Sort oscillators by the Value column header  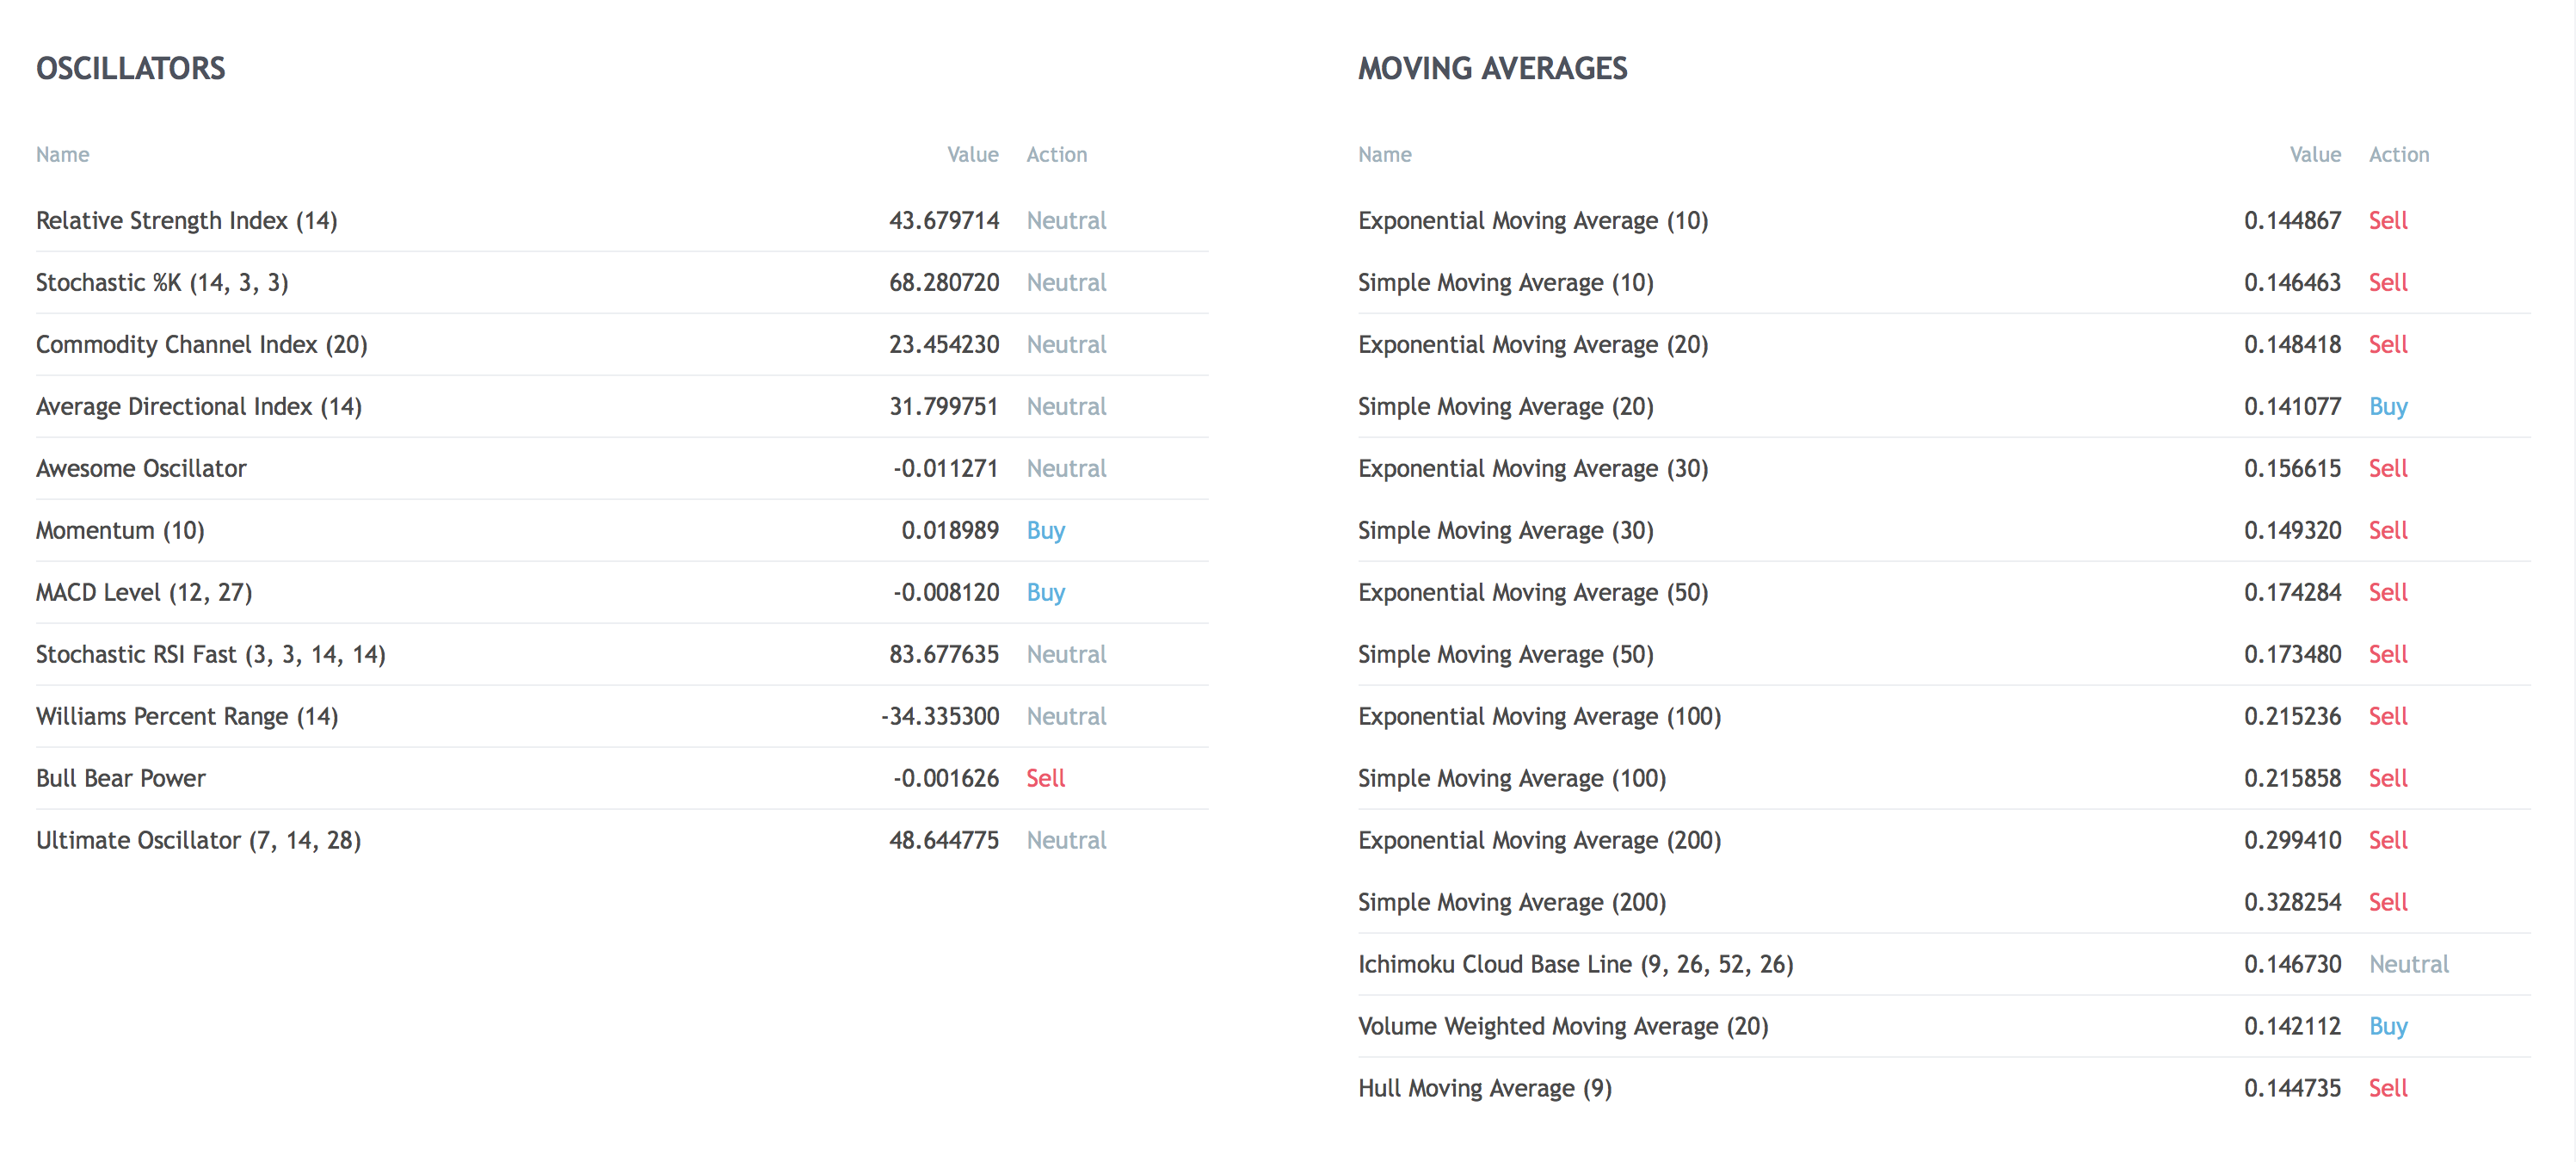point(972,154)
